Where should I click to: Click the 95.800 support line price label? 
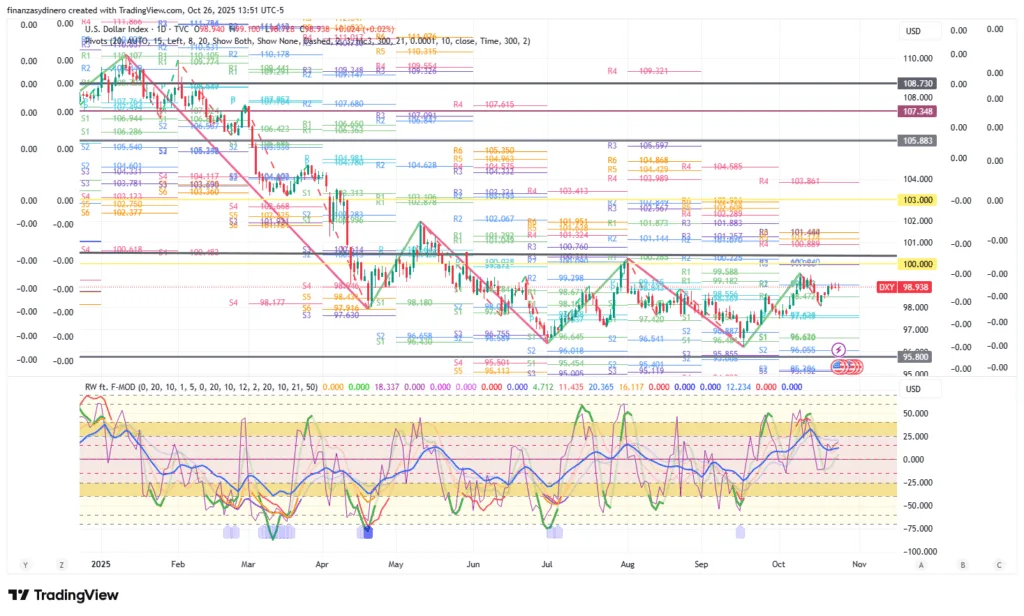[915, 356]
